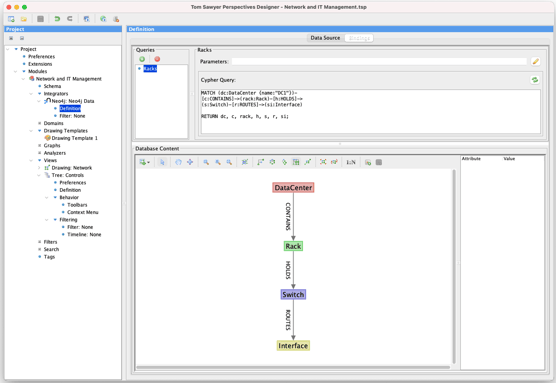The height and width of the screenshot is (383, 556).
Task: Click the vertical scrollbar of the graph canvas
Action: point(454,267)
